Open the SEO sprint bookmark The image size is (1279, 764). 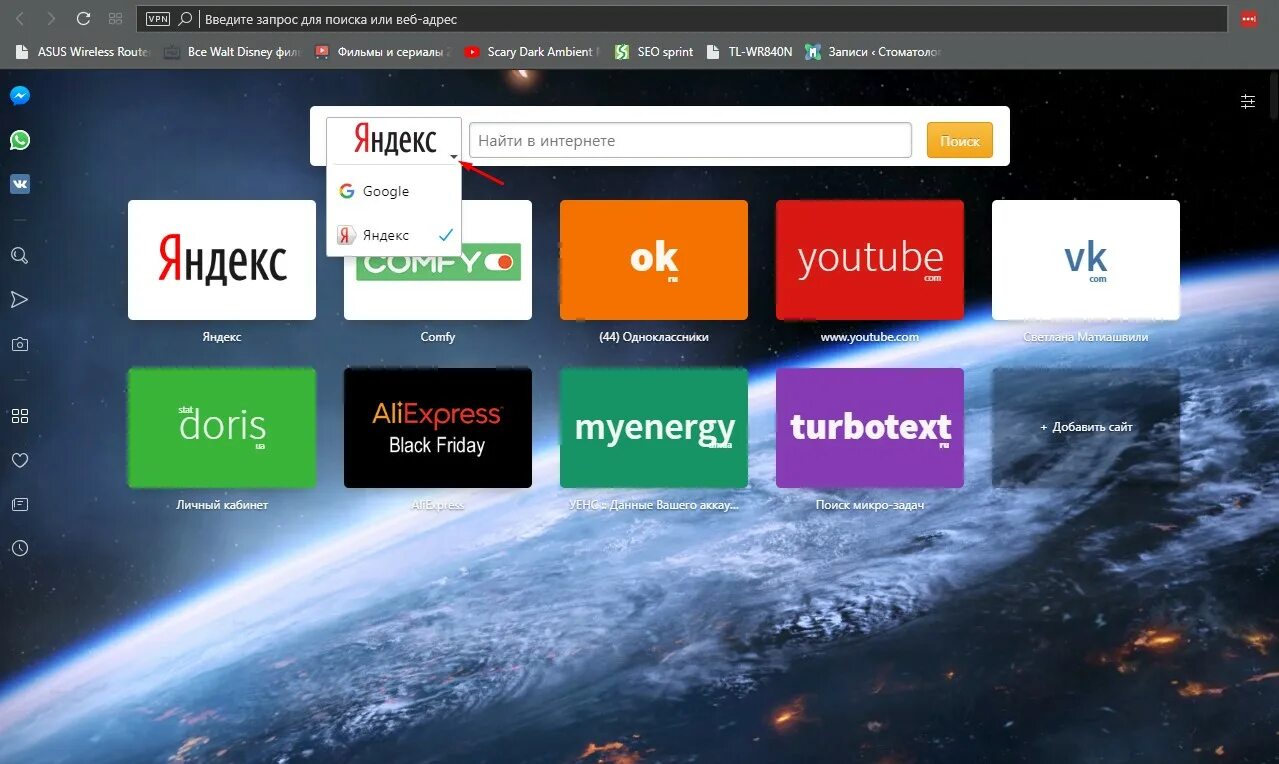[654, 52]
